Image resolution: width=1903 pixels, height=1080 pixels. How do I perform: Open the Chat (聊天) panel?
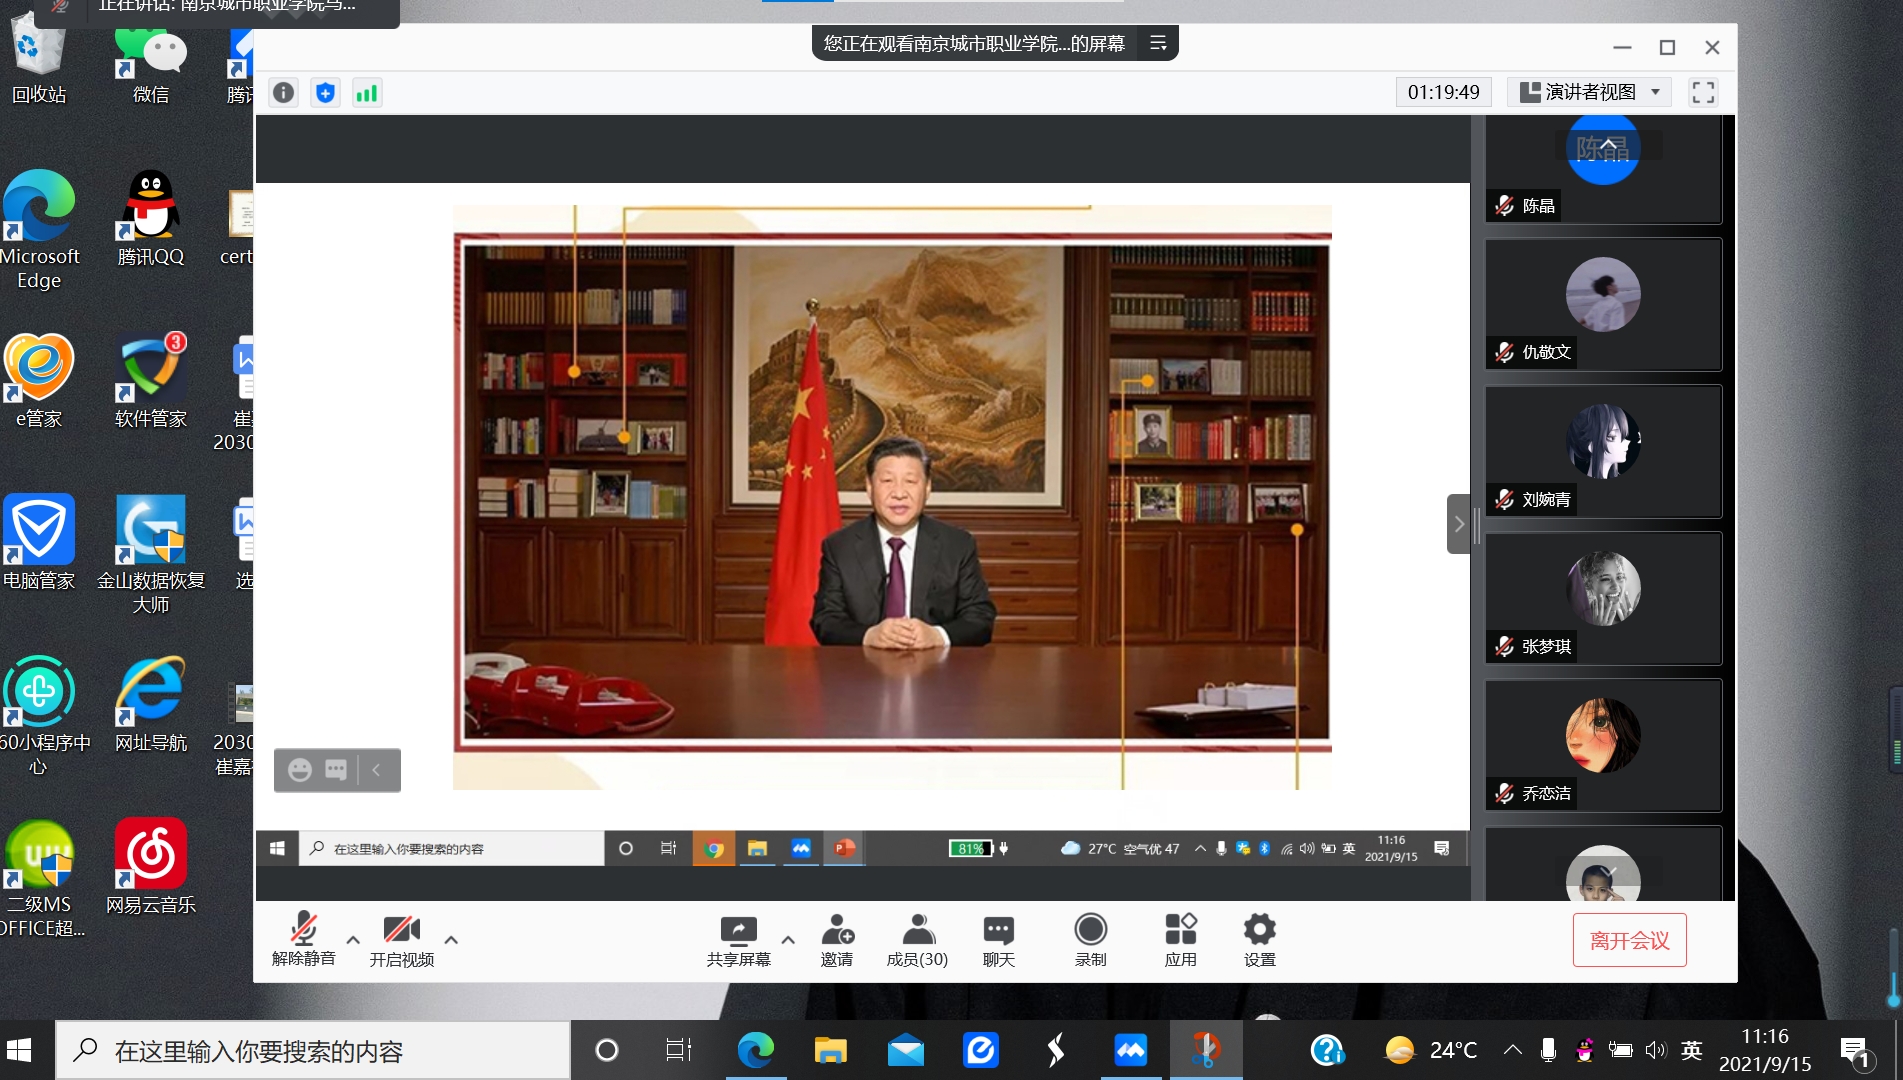click(x=998, y=940)
